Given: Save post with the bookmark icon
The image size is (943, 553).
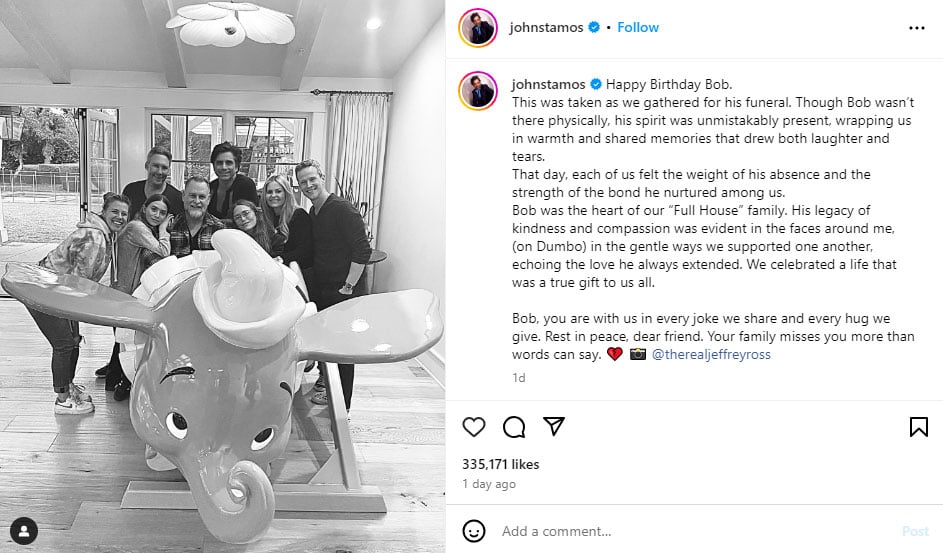Looking at the screenshot, I should point(918,427).
